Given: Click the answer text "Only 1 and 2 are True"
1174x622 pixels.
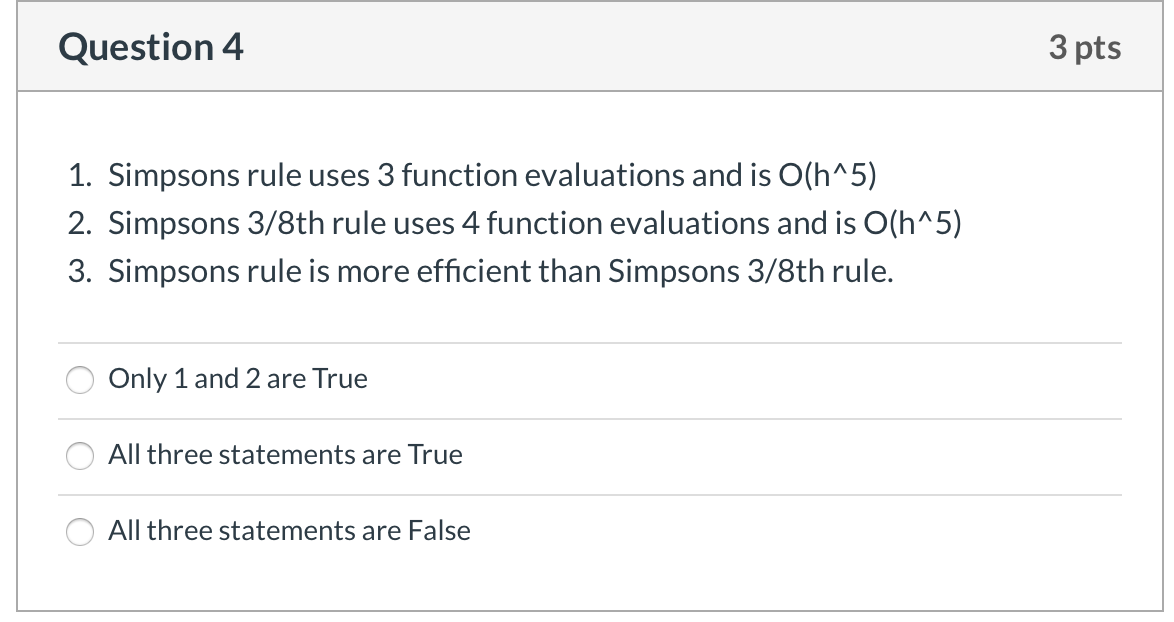Looking at the screenshot, I should pos(237,380).
